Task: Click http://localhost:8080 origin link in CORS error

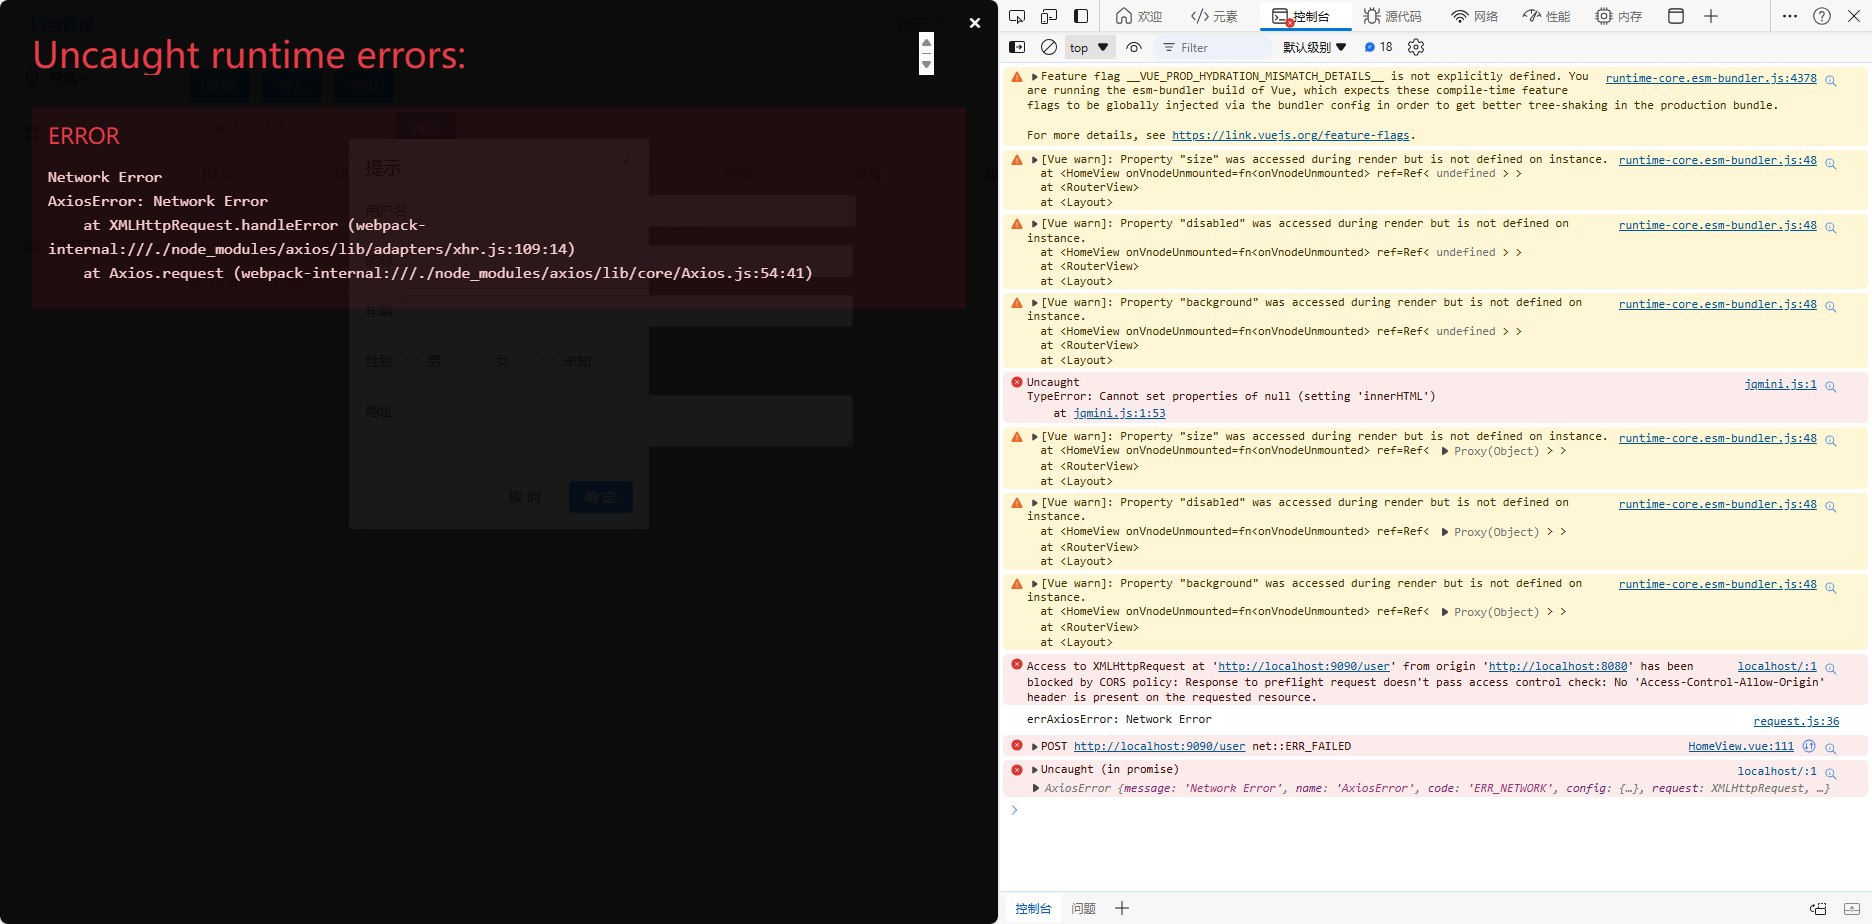Action: [1558, 666]
